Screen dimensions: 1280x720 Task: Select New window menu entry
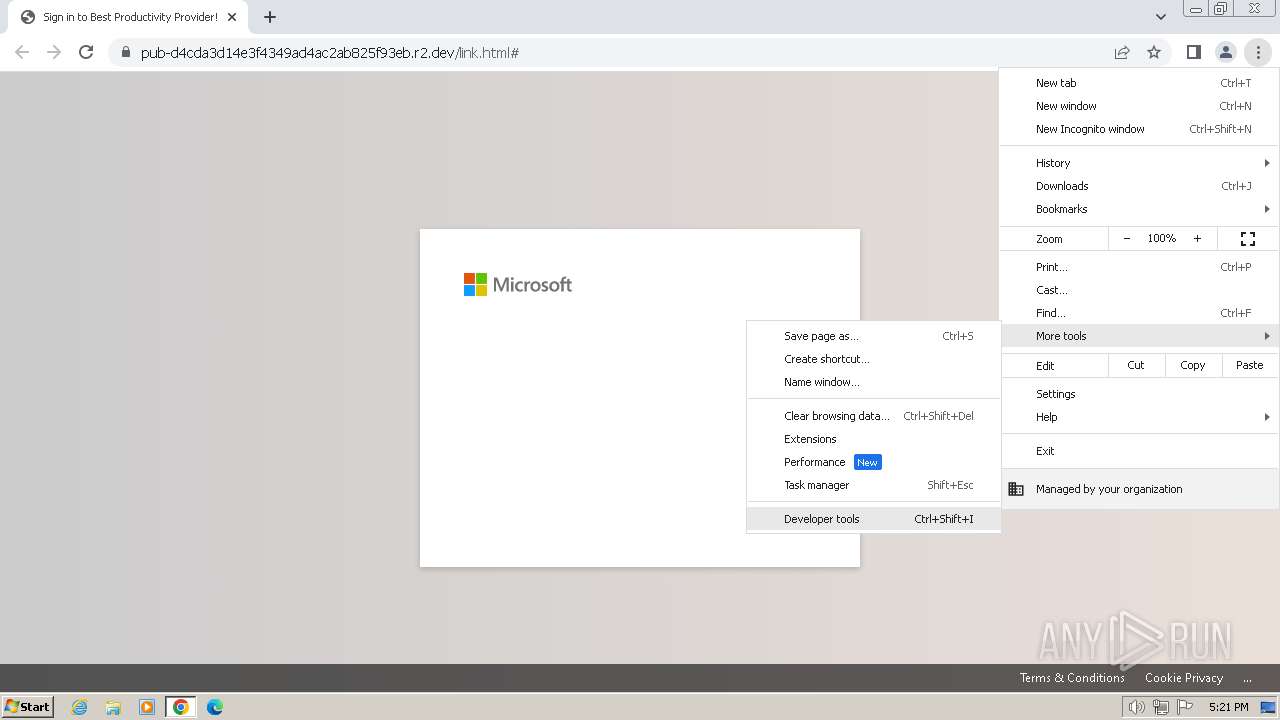1140,106
